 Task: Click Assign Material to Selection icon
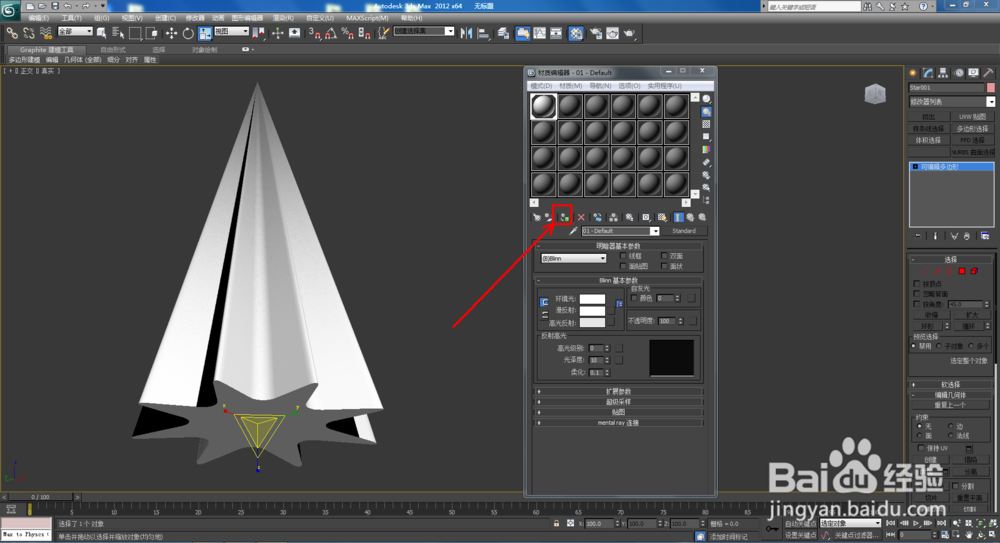coord(564,218)
